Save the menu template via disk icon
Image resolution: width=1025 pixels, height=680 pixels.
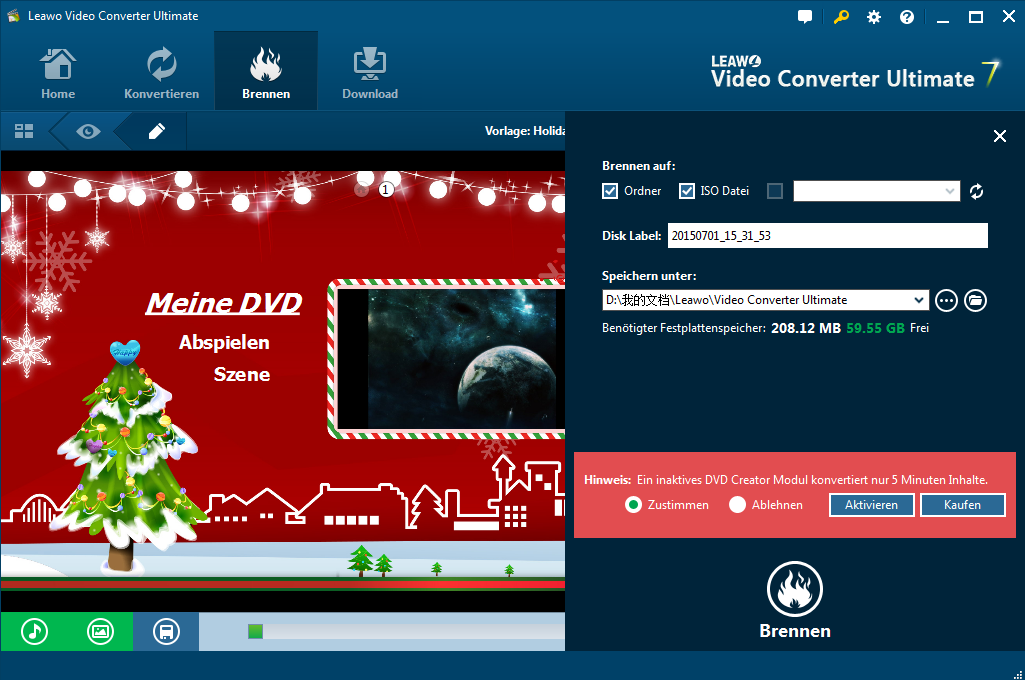(166, 632)
